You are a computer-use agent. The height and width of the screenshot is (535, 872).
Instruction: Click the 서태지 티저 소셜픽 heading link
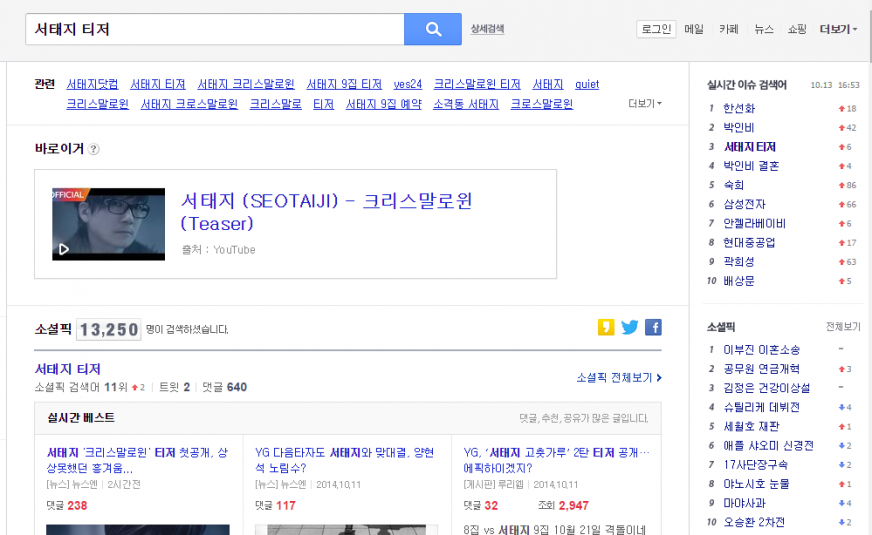[x=68, y=369]
